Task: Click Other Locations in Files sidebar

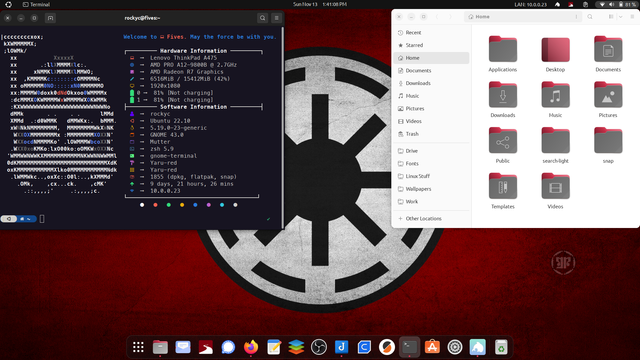Action: (x=431, y=219)
